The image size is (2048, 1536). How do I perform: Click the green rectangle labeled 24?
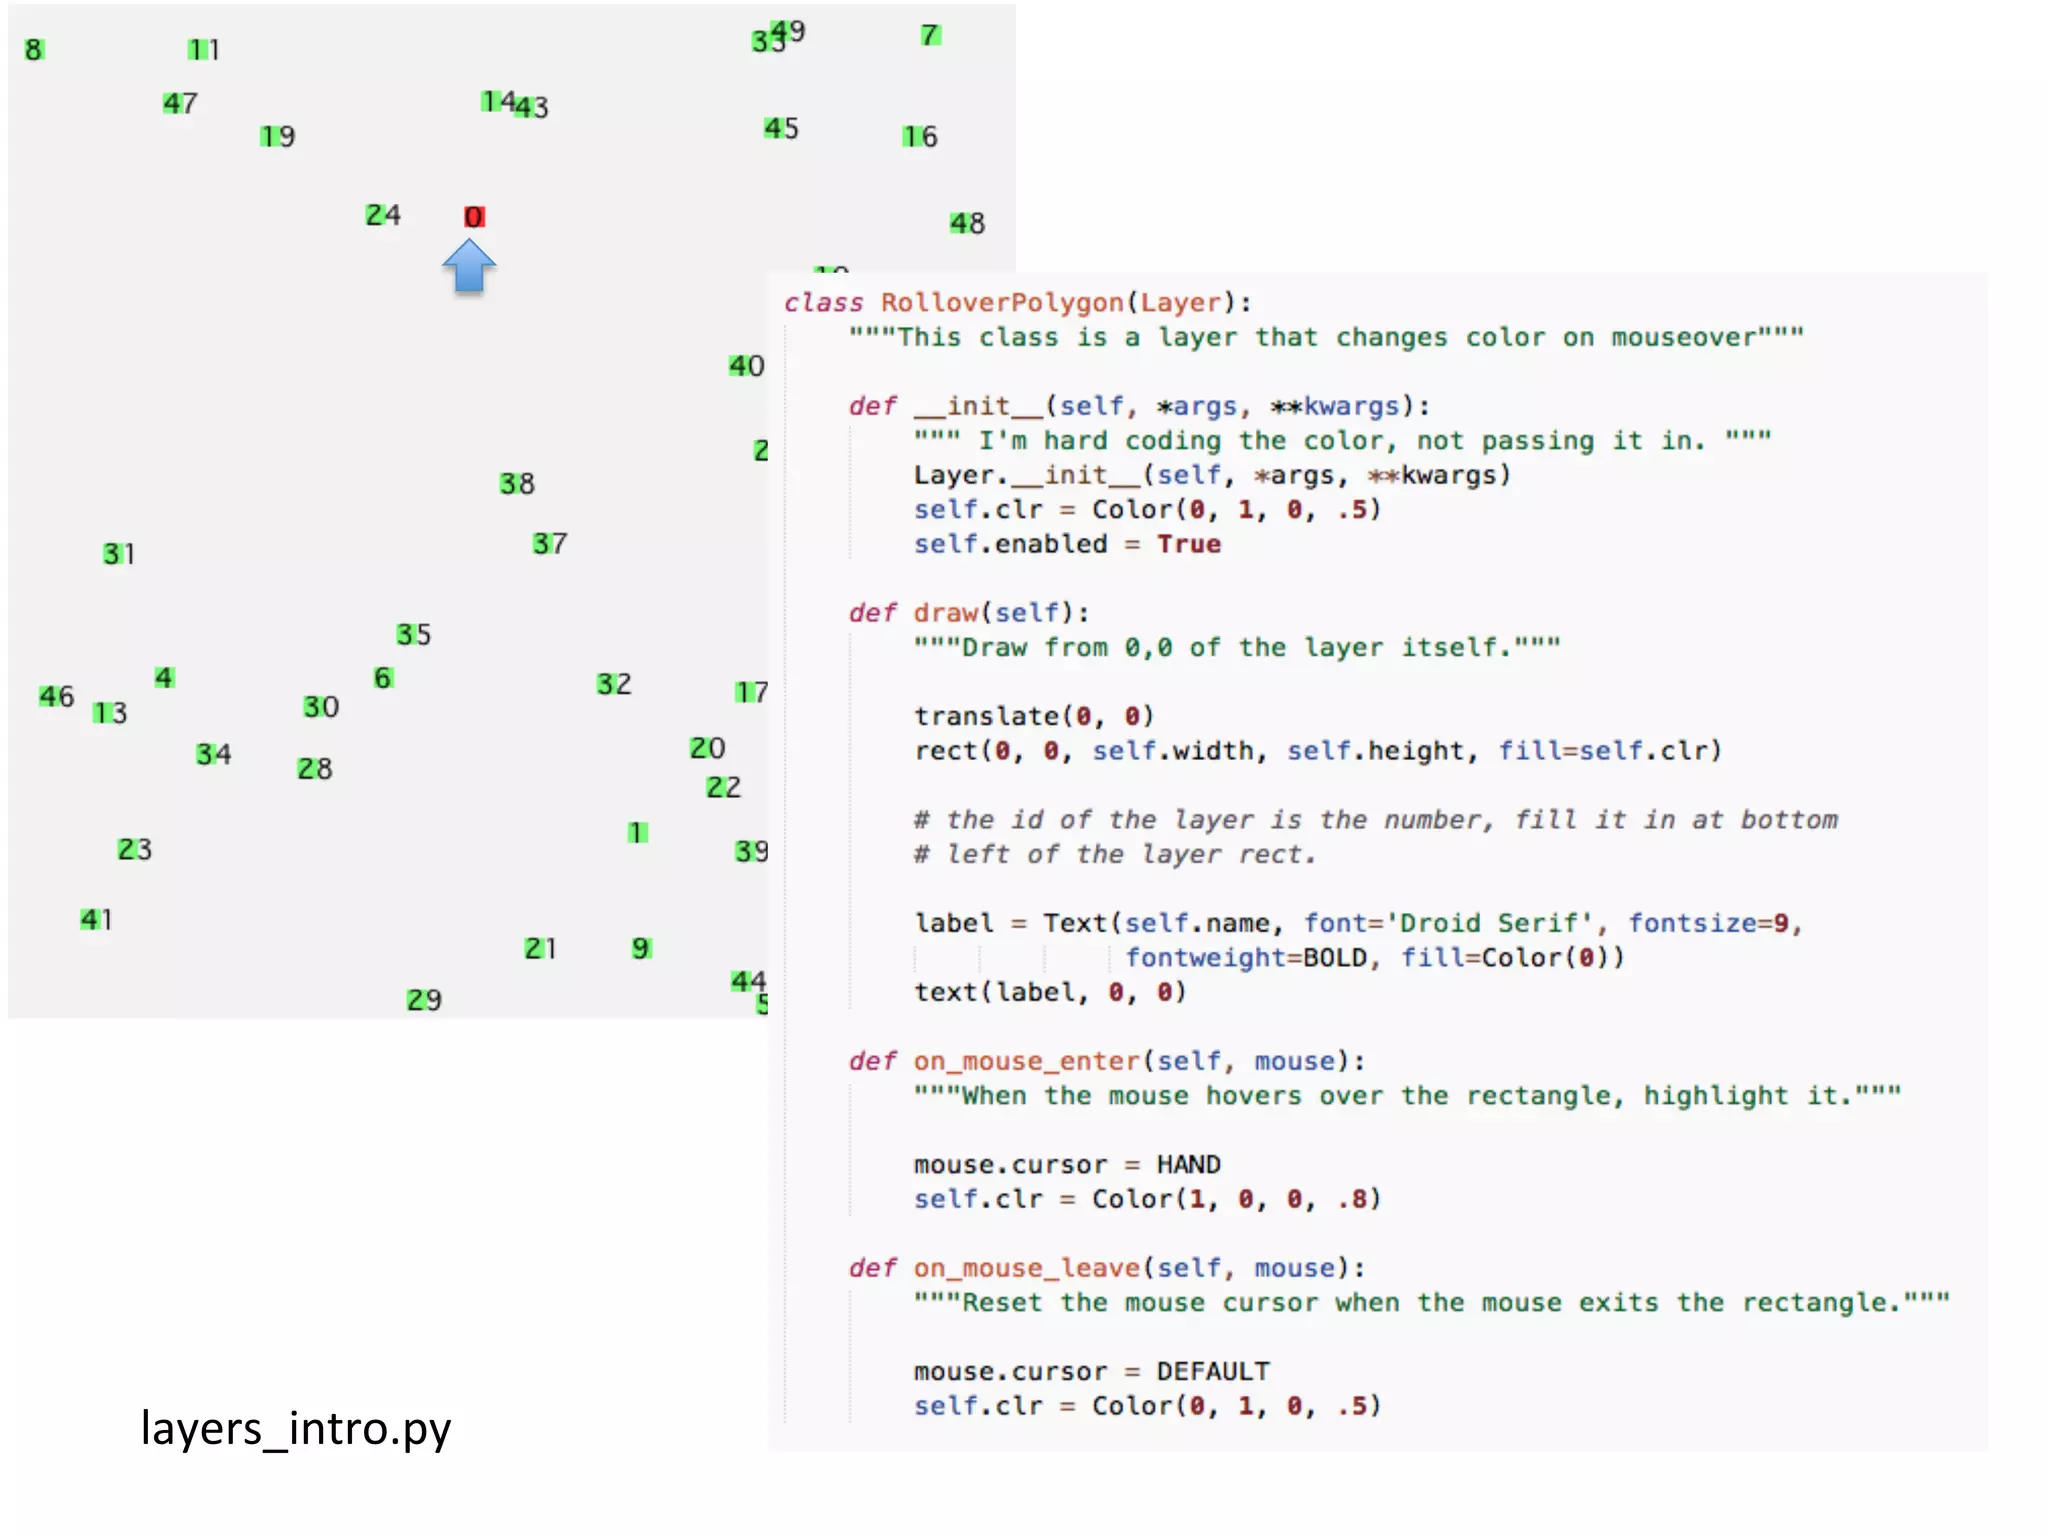pos(374,215)
